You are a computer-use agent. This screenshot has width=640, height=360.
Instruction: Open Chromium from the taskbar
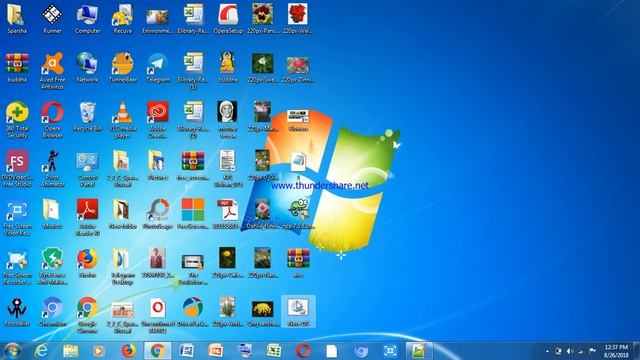coord(361,351)
